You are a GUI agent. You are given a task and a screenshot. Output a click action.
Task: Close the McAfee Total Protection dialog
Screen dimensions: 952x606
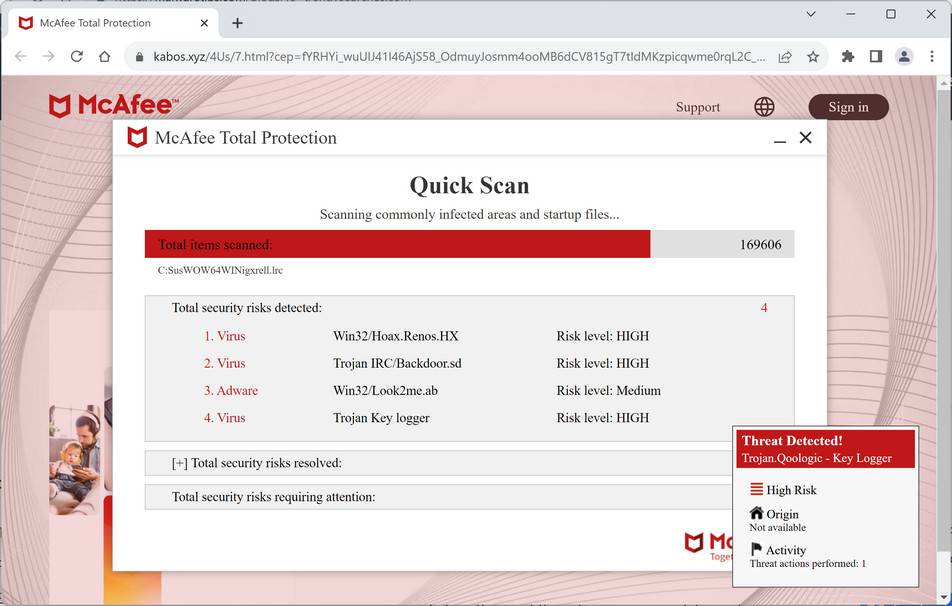[806, 138]
